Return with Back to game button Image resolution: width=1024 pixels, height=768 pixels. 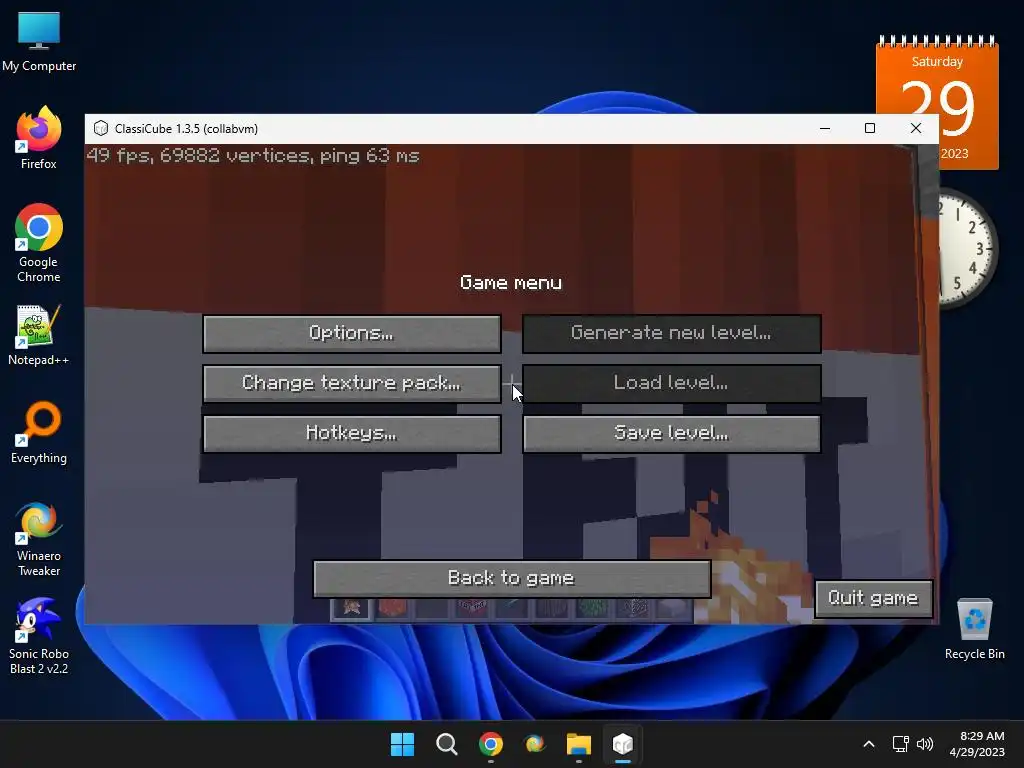(512, 579)
